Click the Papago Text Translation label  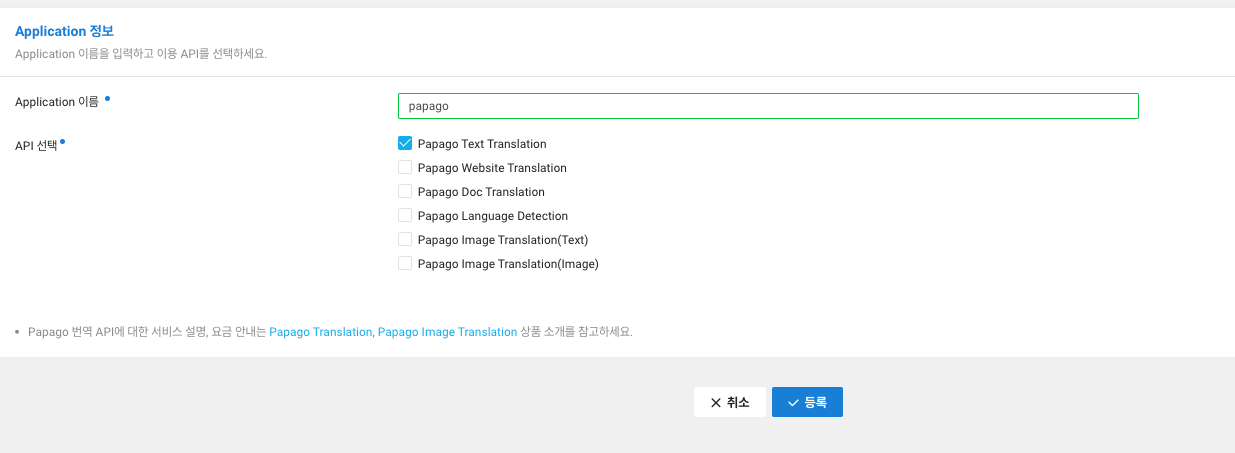pos(482,144)
